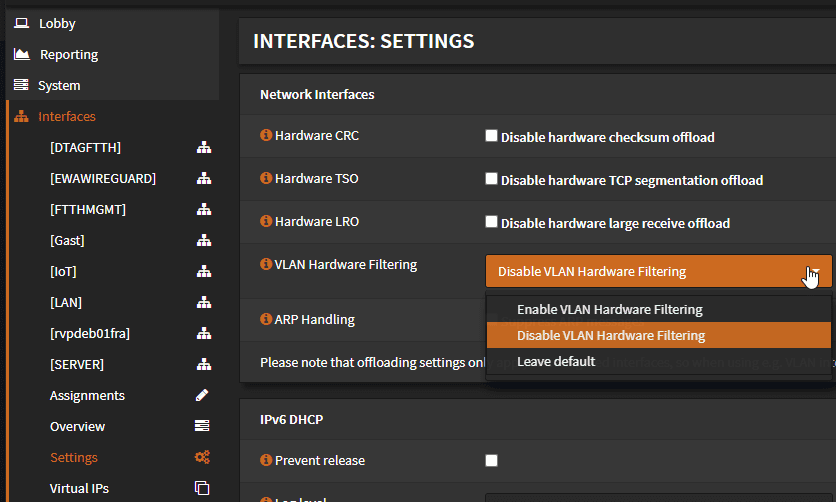
Task: Click the network icon next to [DTAGFTTH]
Action: tap(203, 148)
